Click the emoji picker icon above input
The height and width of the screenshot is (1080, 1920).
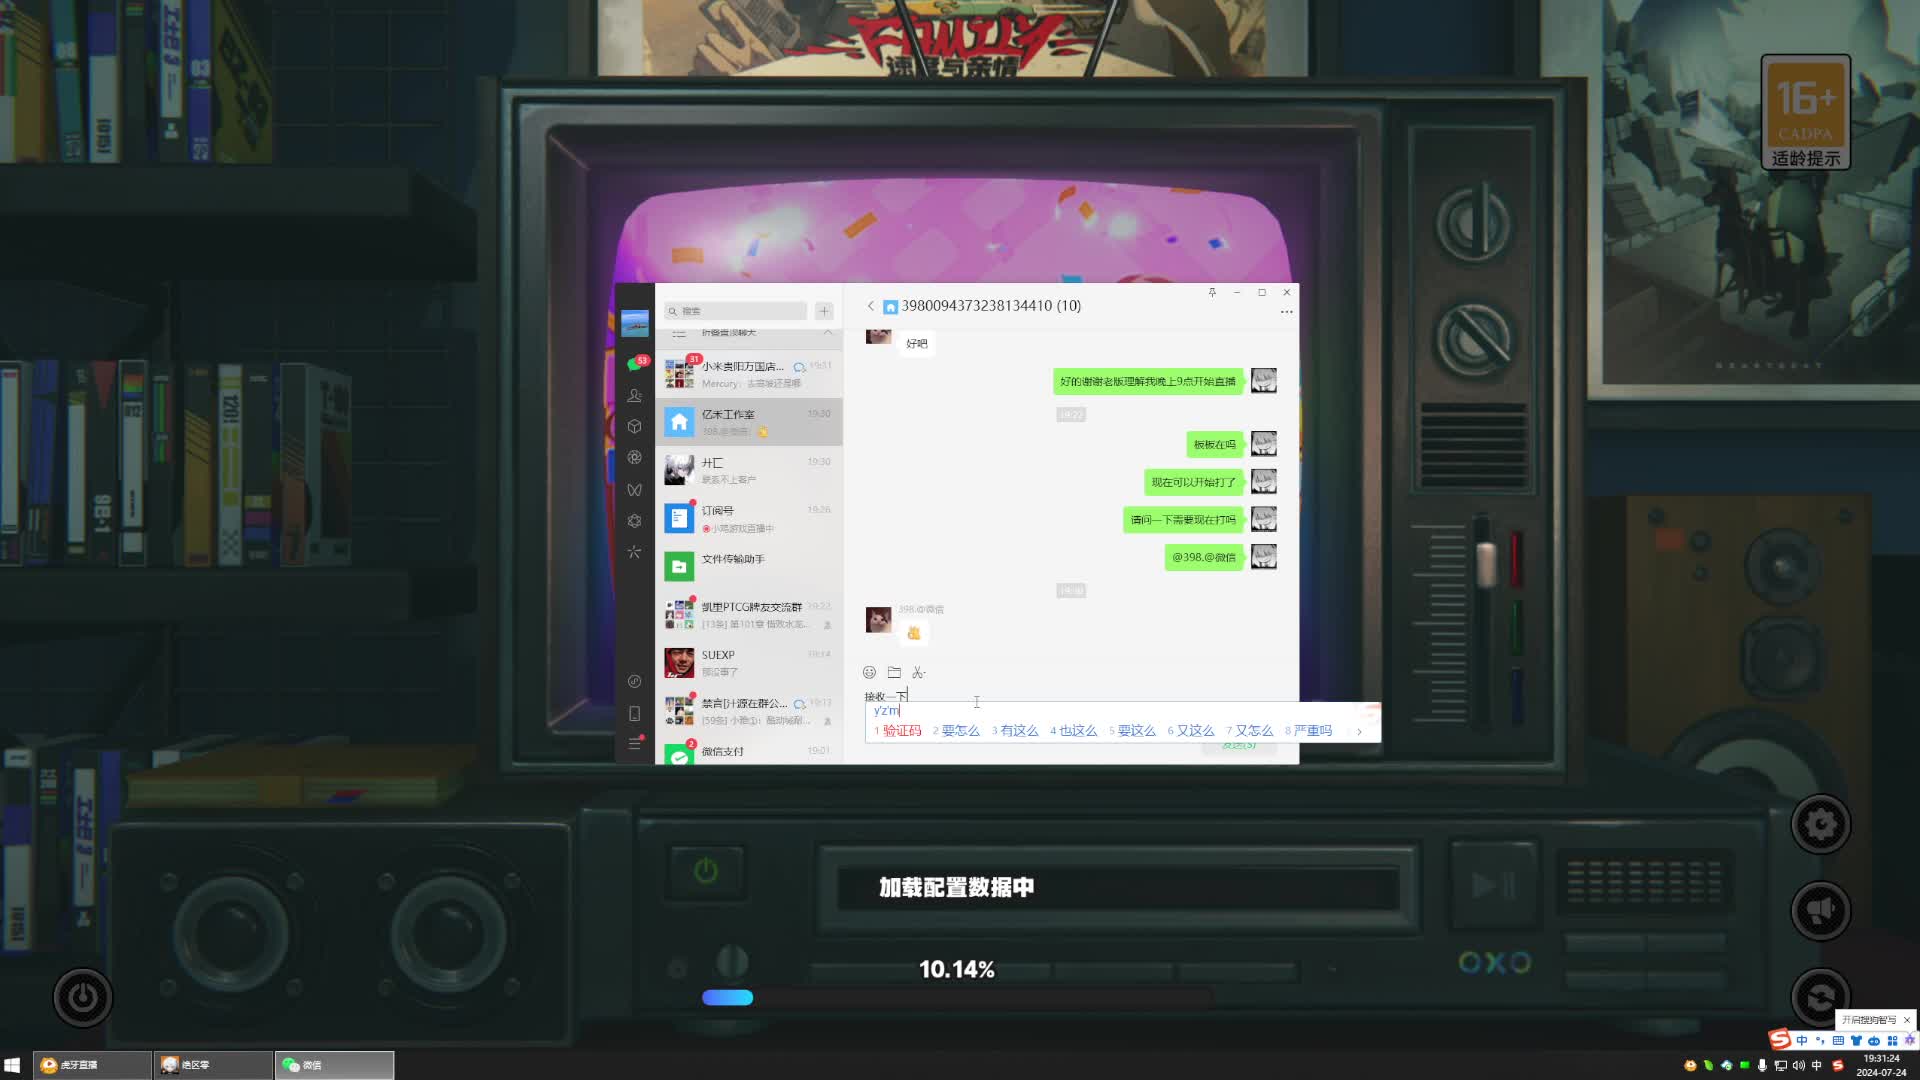coord(869,673)
